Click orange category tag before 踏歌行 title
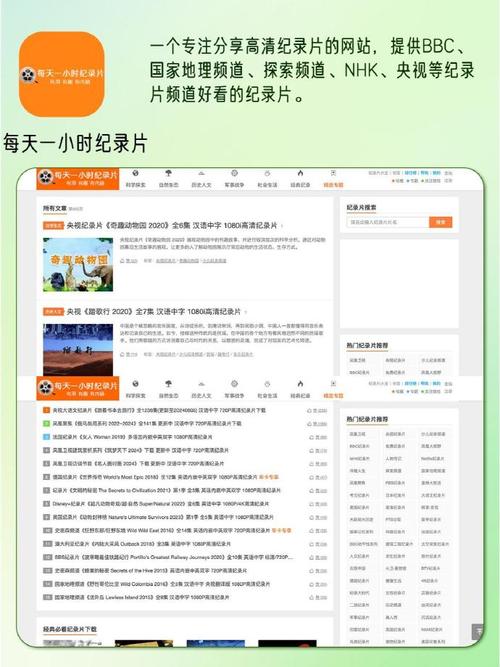 point(54,312)
